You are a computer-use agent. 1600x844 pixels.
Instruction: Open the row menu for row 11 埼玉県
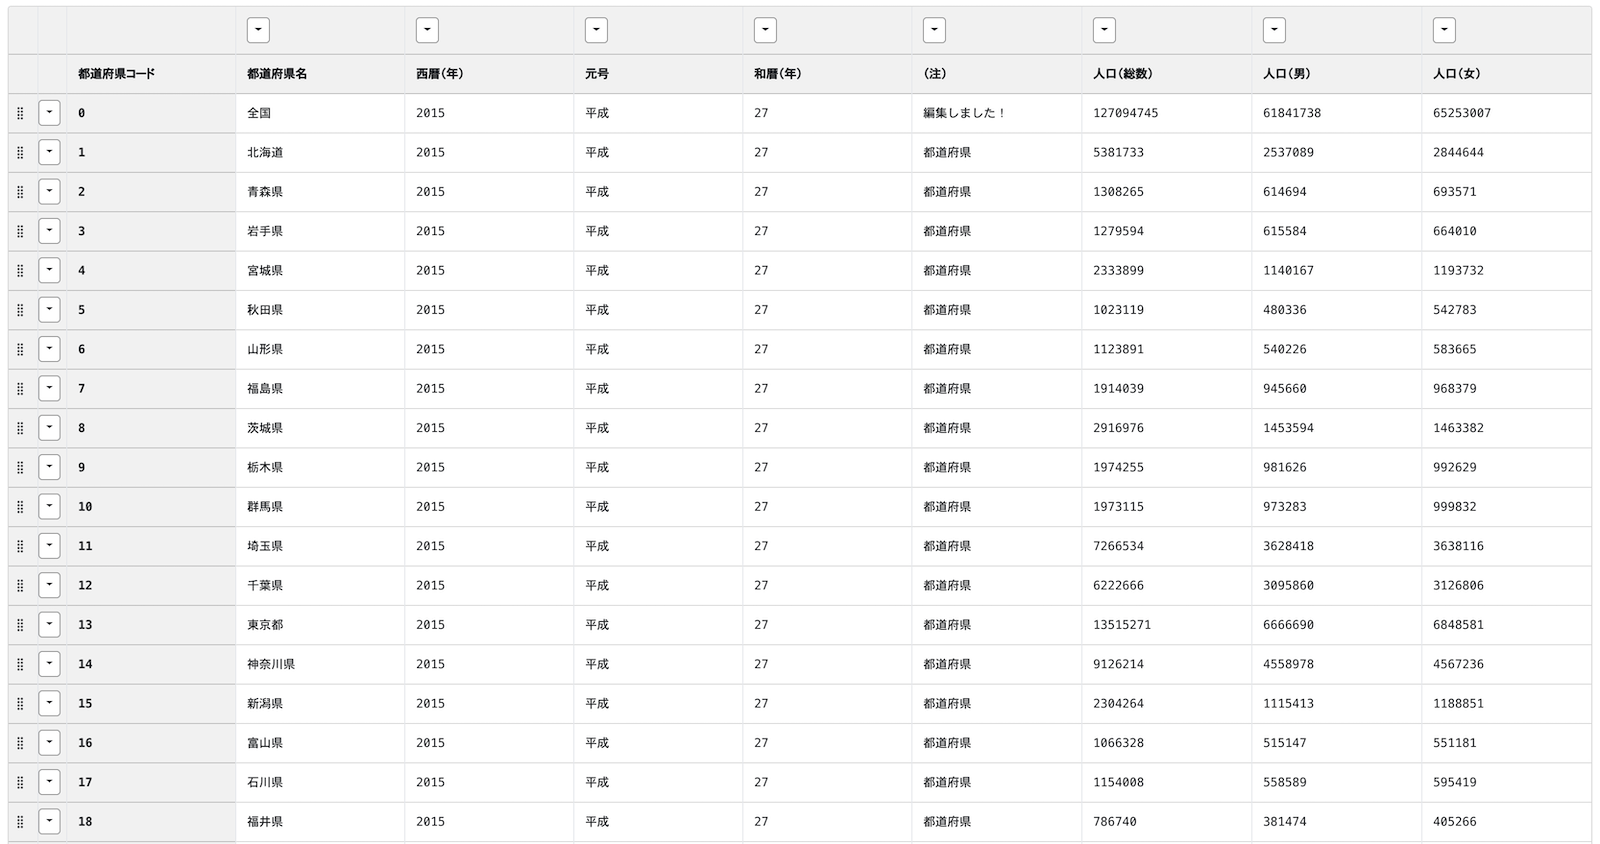pos(49,546)
